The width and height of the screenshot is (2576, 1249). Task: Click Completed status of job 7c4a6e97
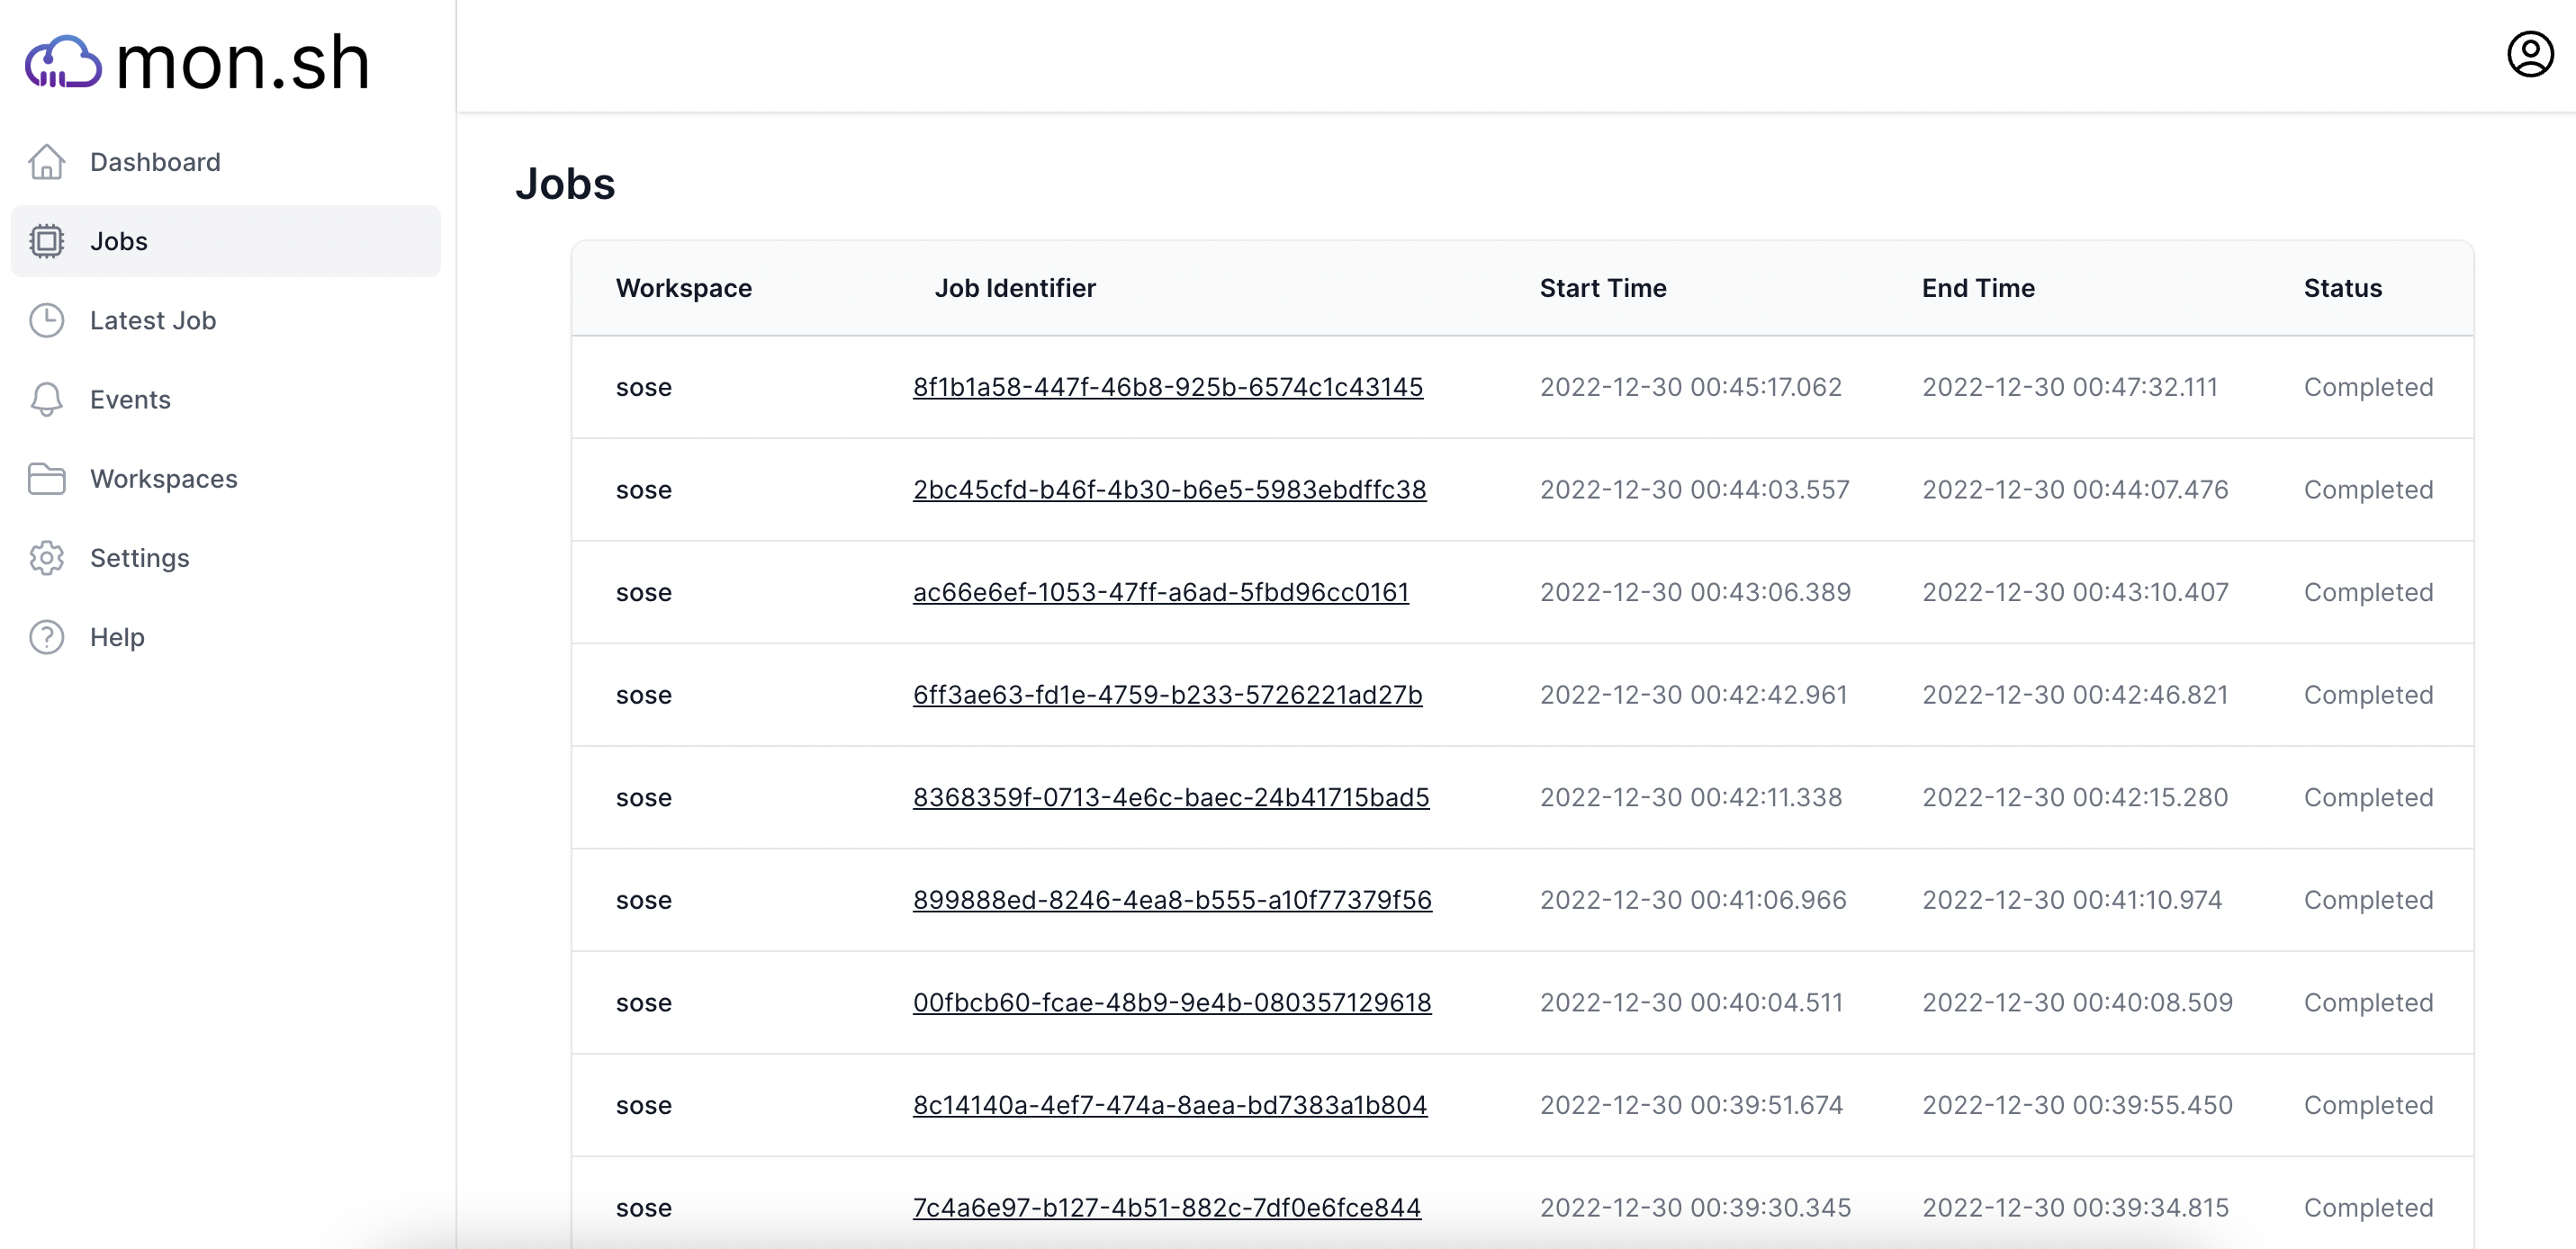2368,1208
